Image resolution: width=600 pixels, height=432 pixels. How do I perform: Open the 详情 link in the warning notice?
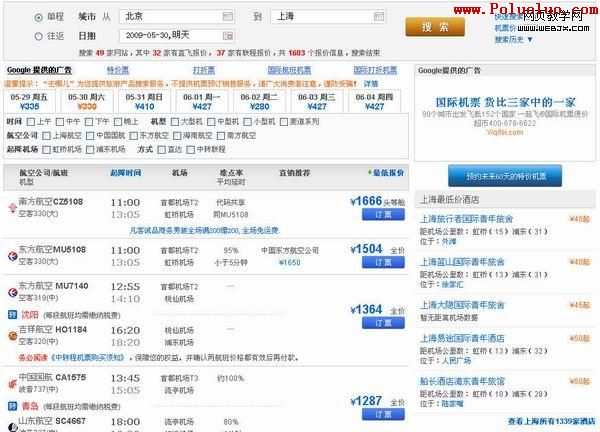click(x=371, y=84)
